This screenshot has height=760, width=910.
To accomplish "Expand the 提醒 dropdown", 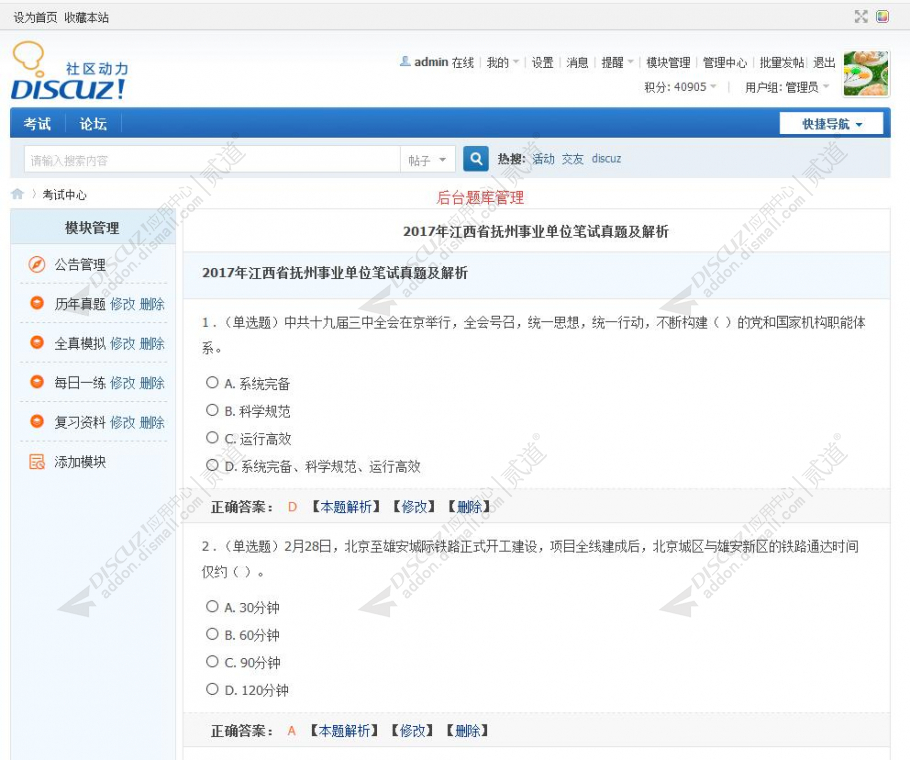I will (618, 62).
